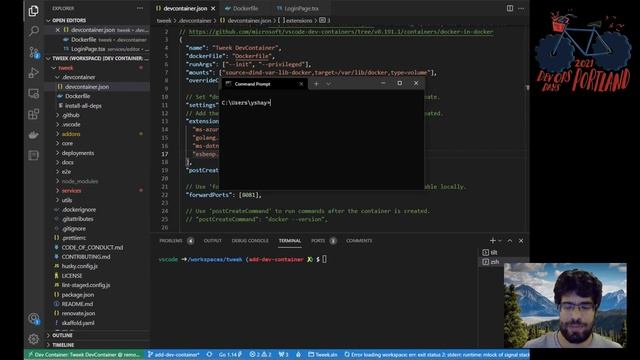
Task: Open README.md in the file tree
Action: [77, 304]
